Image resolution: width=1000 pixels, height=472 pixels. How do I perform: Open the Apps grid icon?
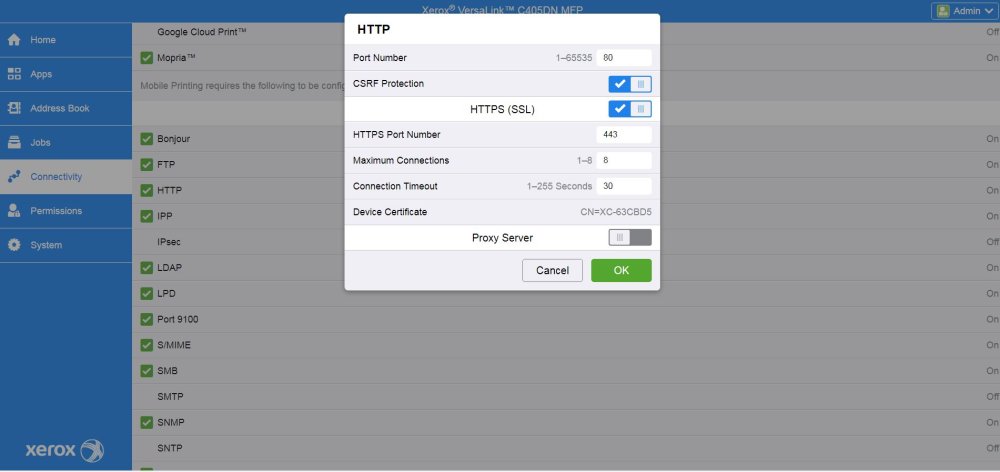14,74
